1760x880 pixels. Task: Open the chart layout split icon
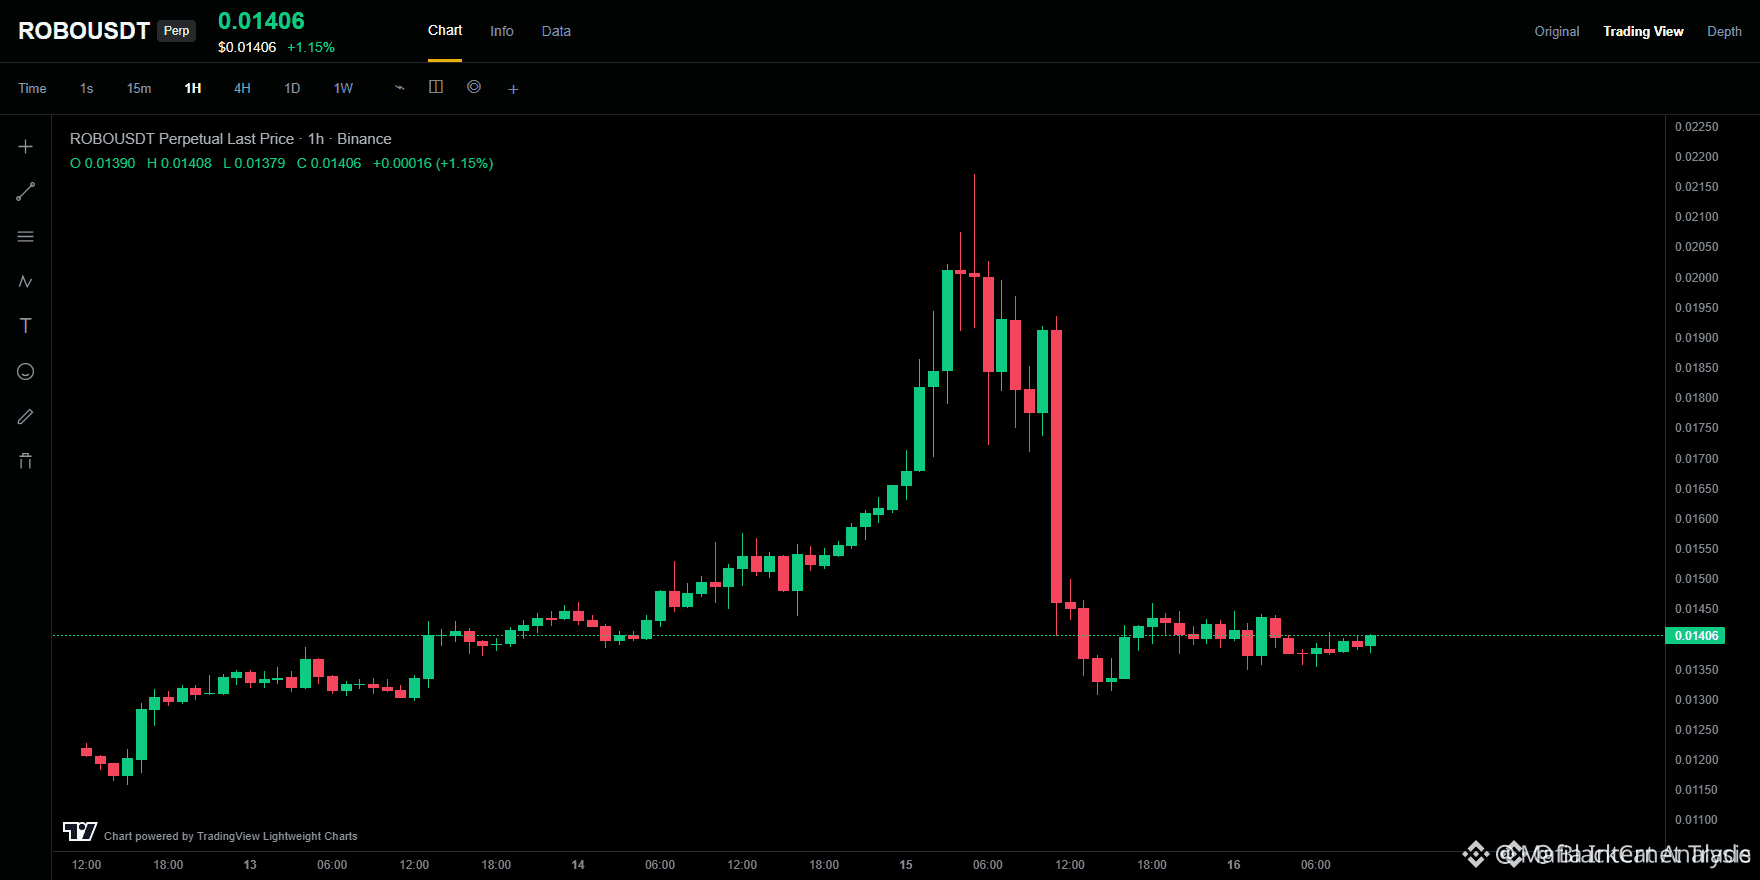pyautogui.click(x=436, y=87)
